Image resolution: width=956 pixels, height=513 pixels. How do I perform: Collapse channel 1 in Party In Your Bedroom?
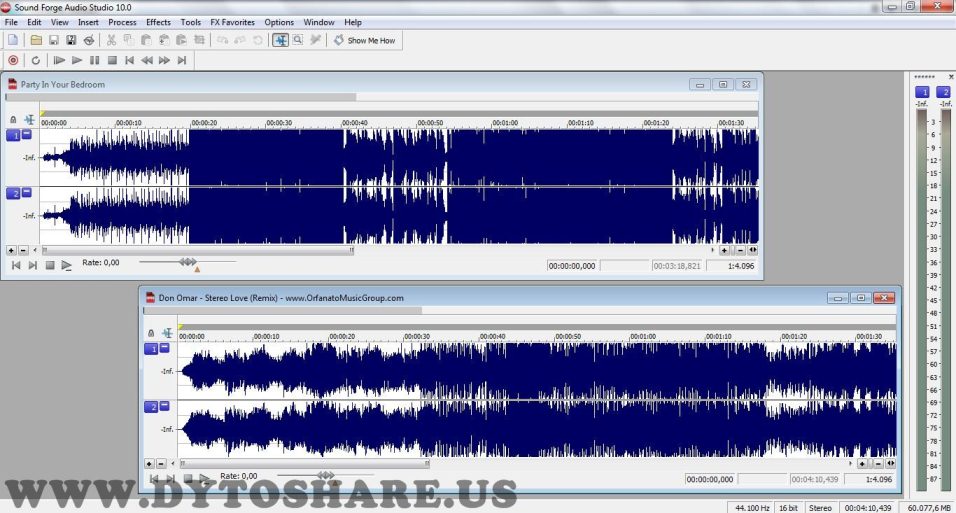[x=26, y=134]
